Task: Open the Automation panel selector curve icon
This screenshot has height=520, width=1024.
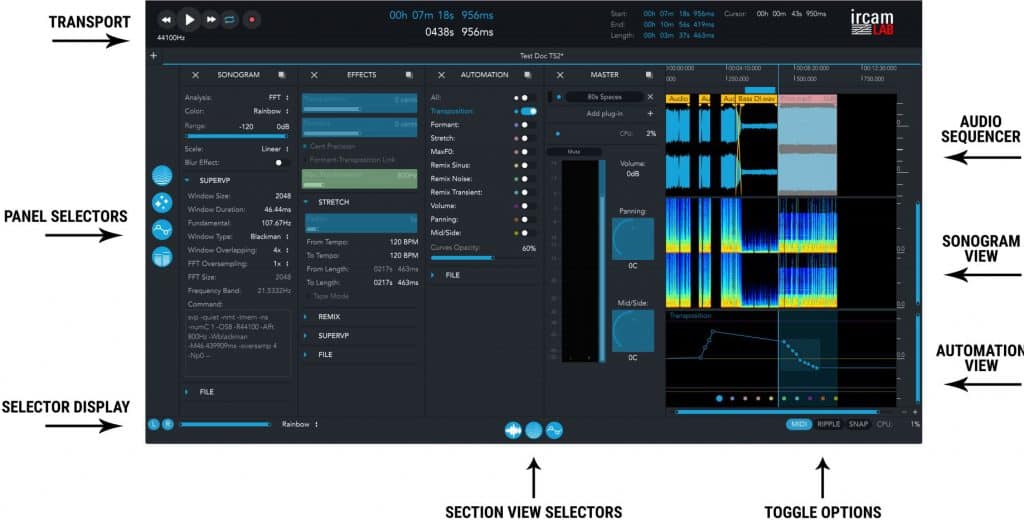Action: pyautogui.click(x=162, y=230)
